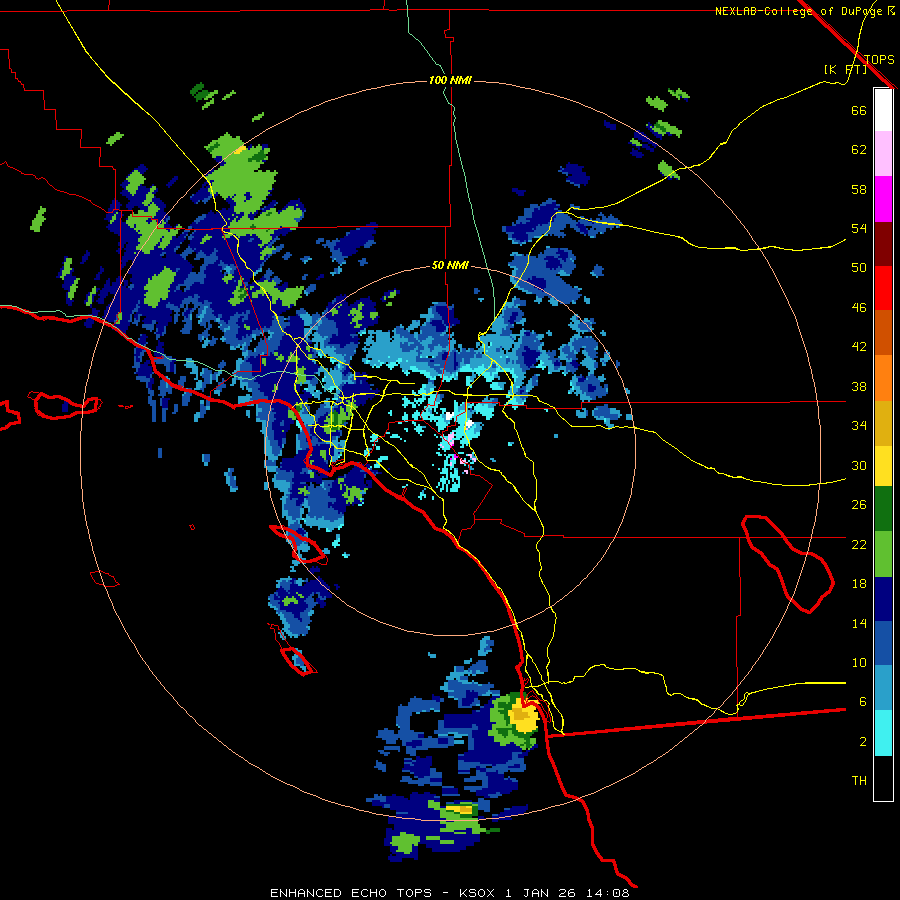Click the '30' legend value

click(859, 465)
